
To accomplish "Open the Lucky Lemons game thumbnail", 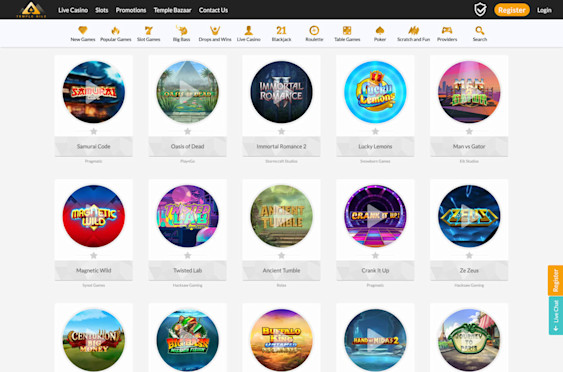I will tap(375, 92).
